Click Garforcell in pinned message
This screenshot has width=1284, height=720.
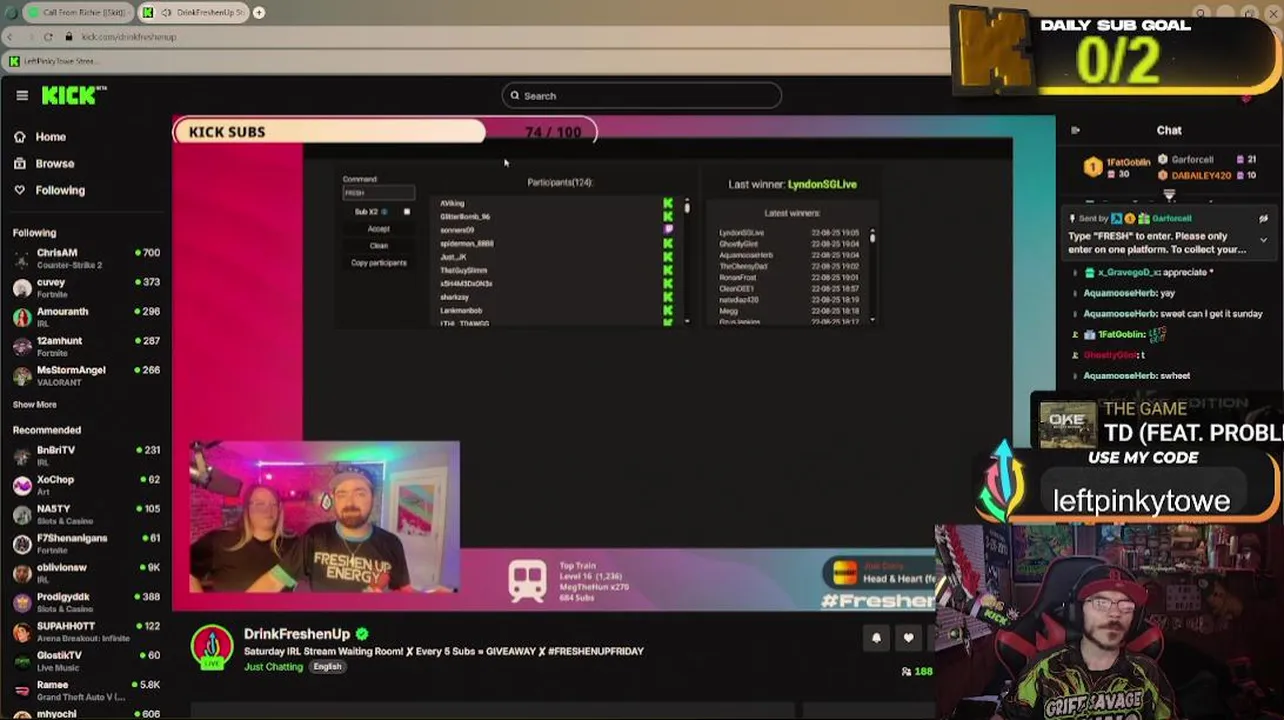1171,218
